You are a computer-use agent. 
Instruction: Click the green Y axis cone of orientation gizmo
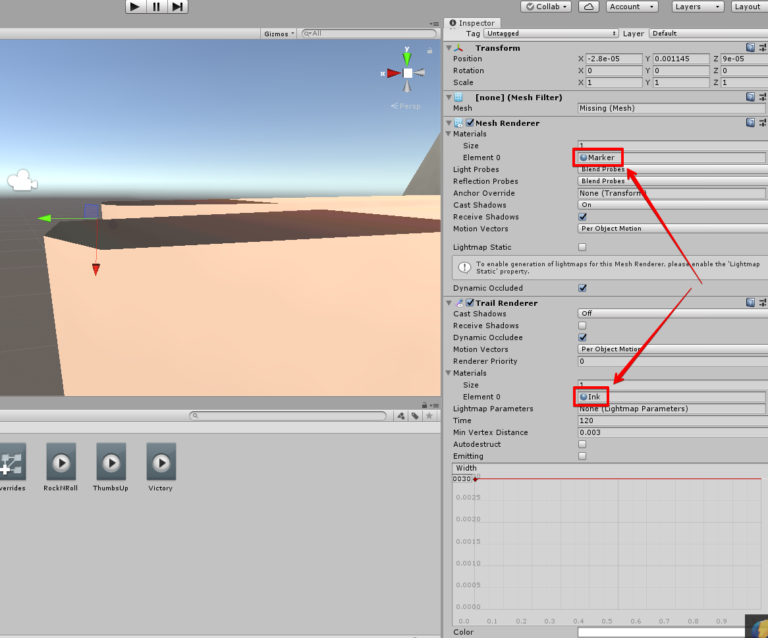407,51
